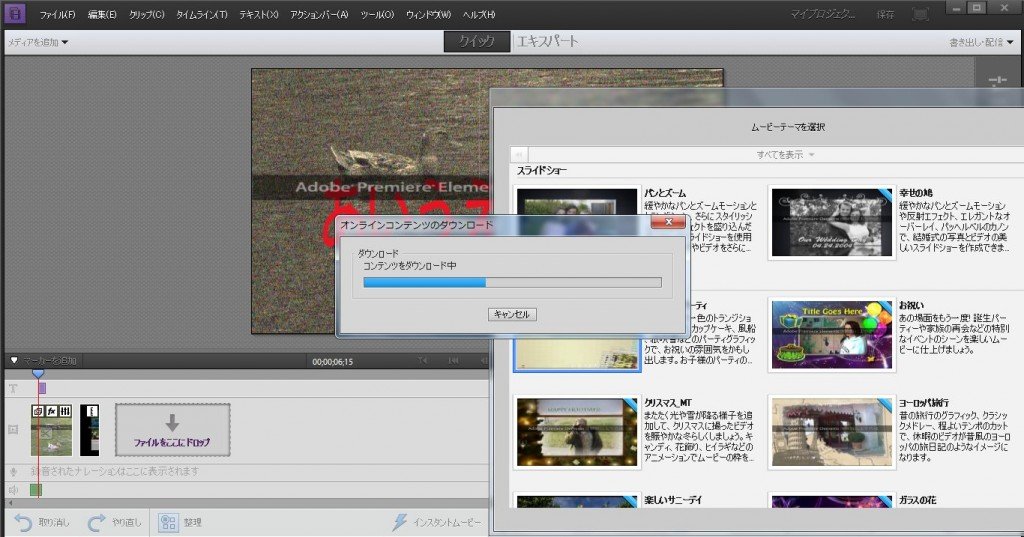Viewport: 1024px width, 537px height.
Task: Open the クリップ(C) menu
Action: tap(146, 14)
